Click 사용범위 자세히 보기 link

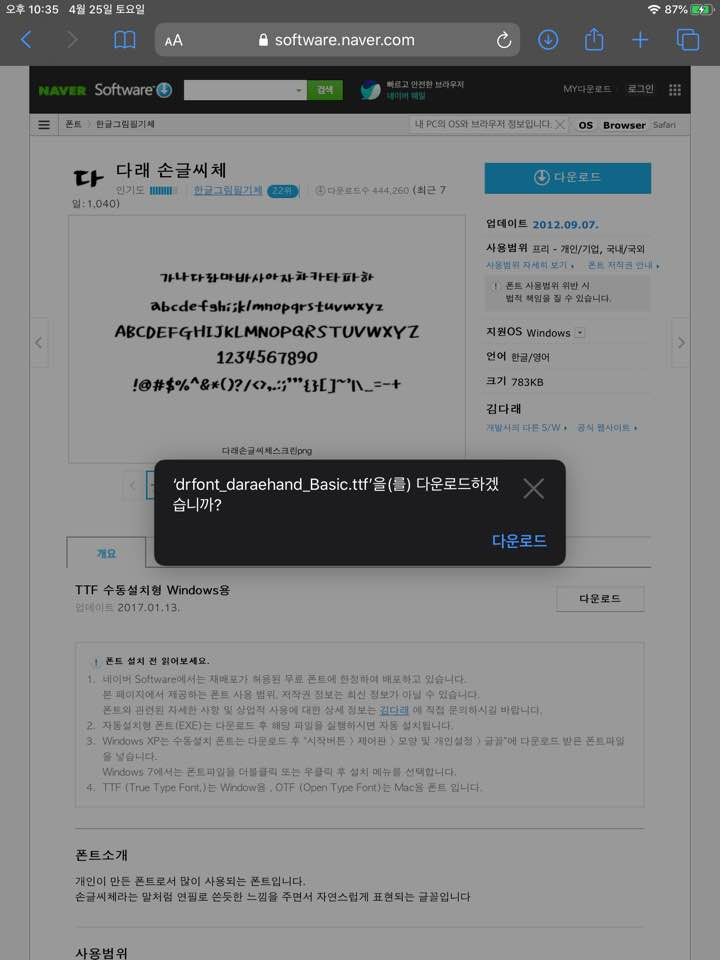point(530,265)
